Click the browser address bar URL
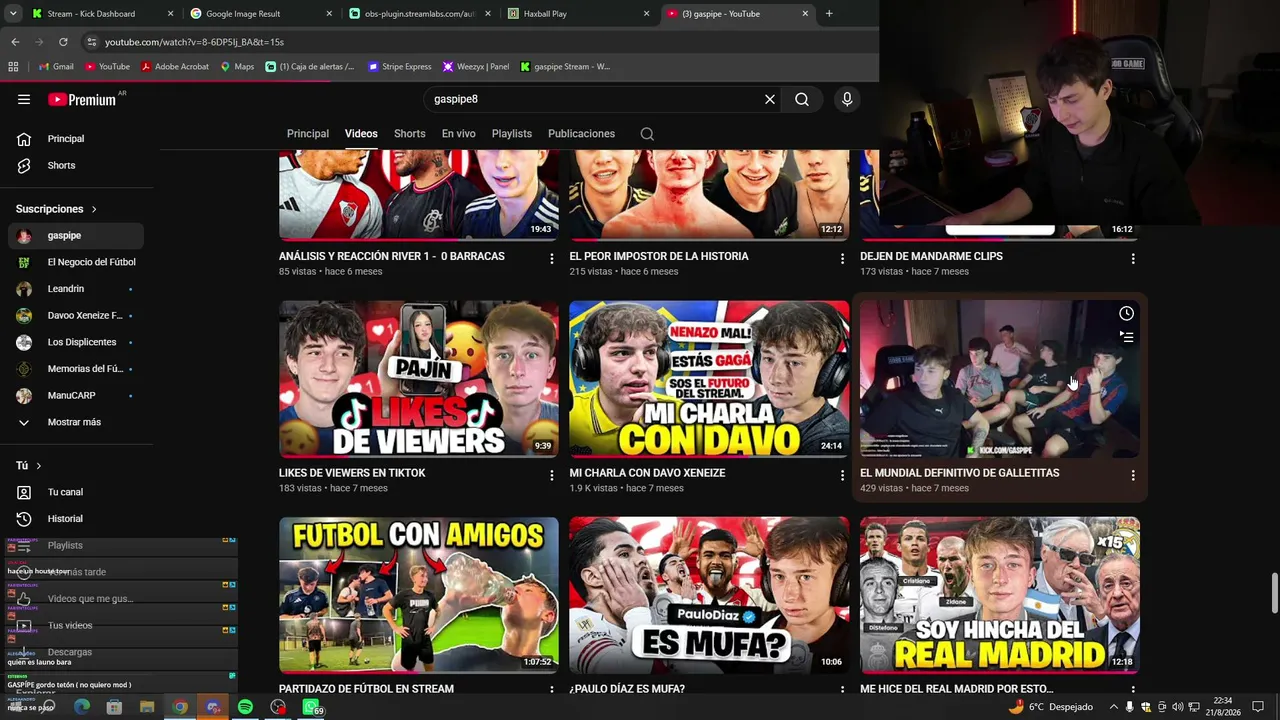Screen dimensions: 1280x720 pyautogui.click(x=195, y=42)
